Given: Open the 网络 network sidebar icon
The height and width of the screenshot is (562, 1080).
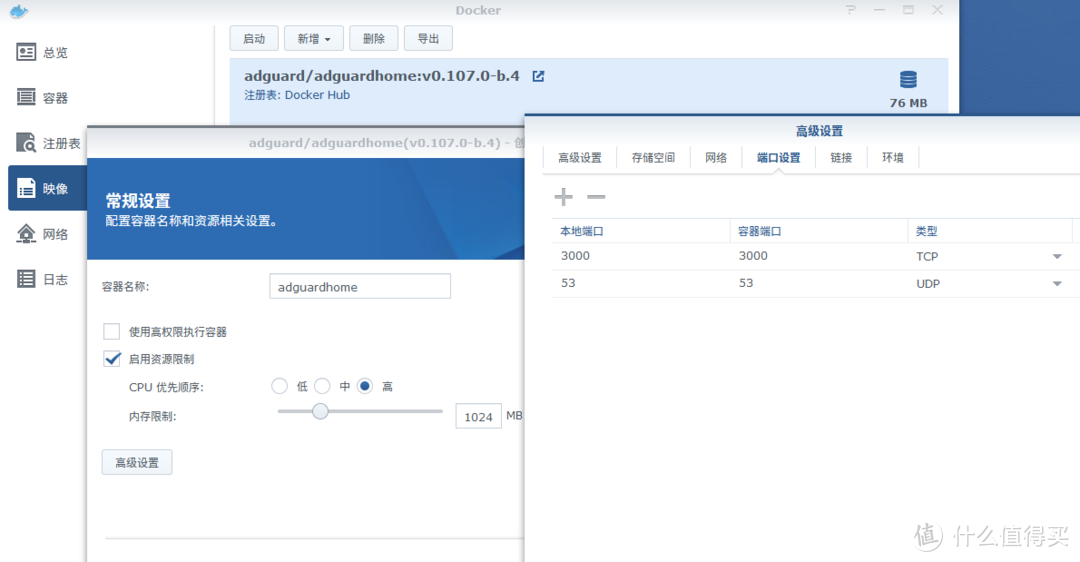Looking at the screenshot, I should pos(26,234).
